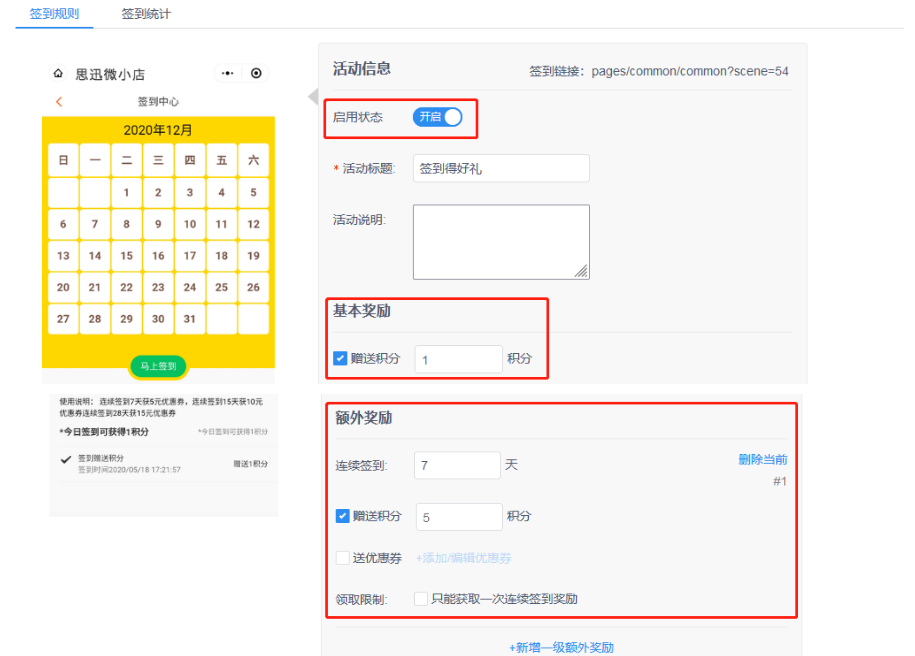The height and width of the screenshot is (656, 915).
Task: Click the 赠送1积分 text in the record
Action: tap(250, 464)
